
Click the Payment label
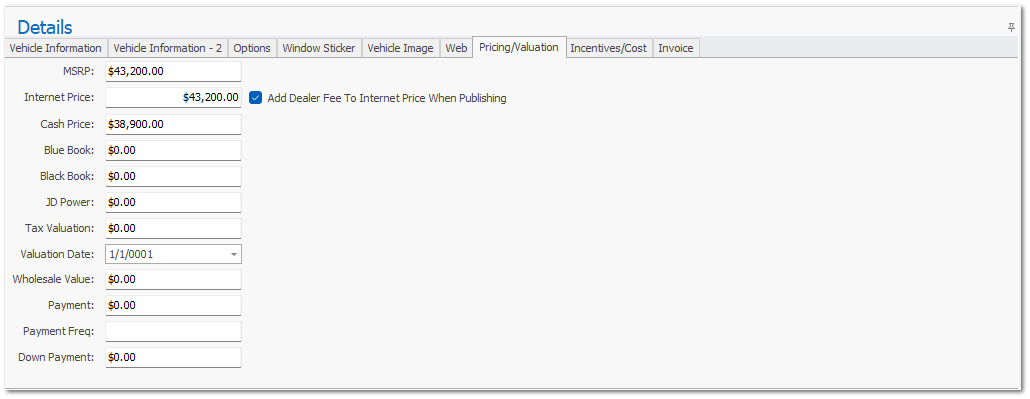pos(72,306)
